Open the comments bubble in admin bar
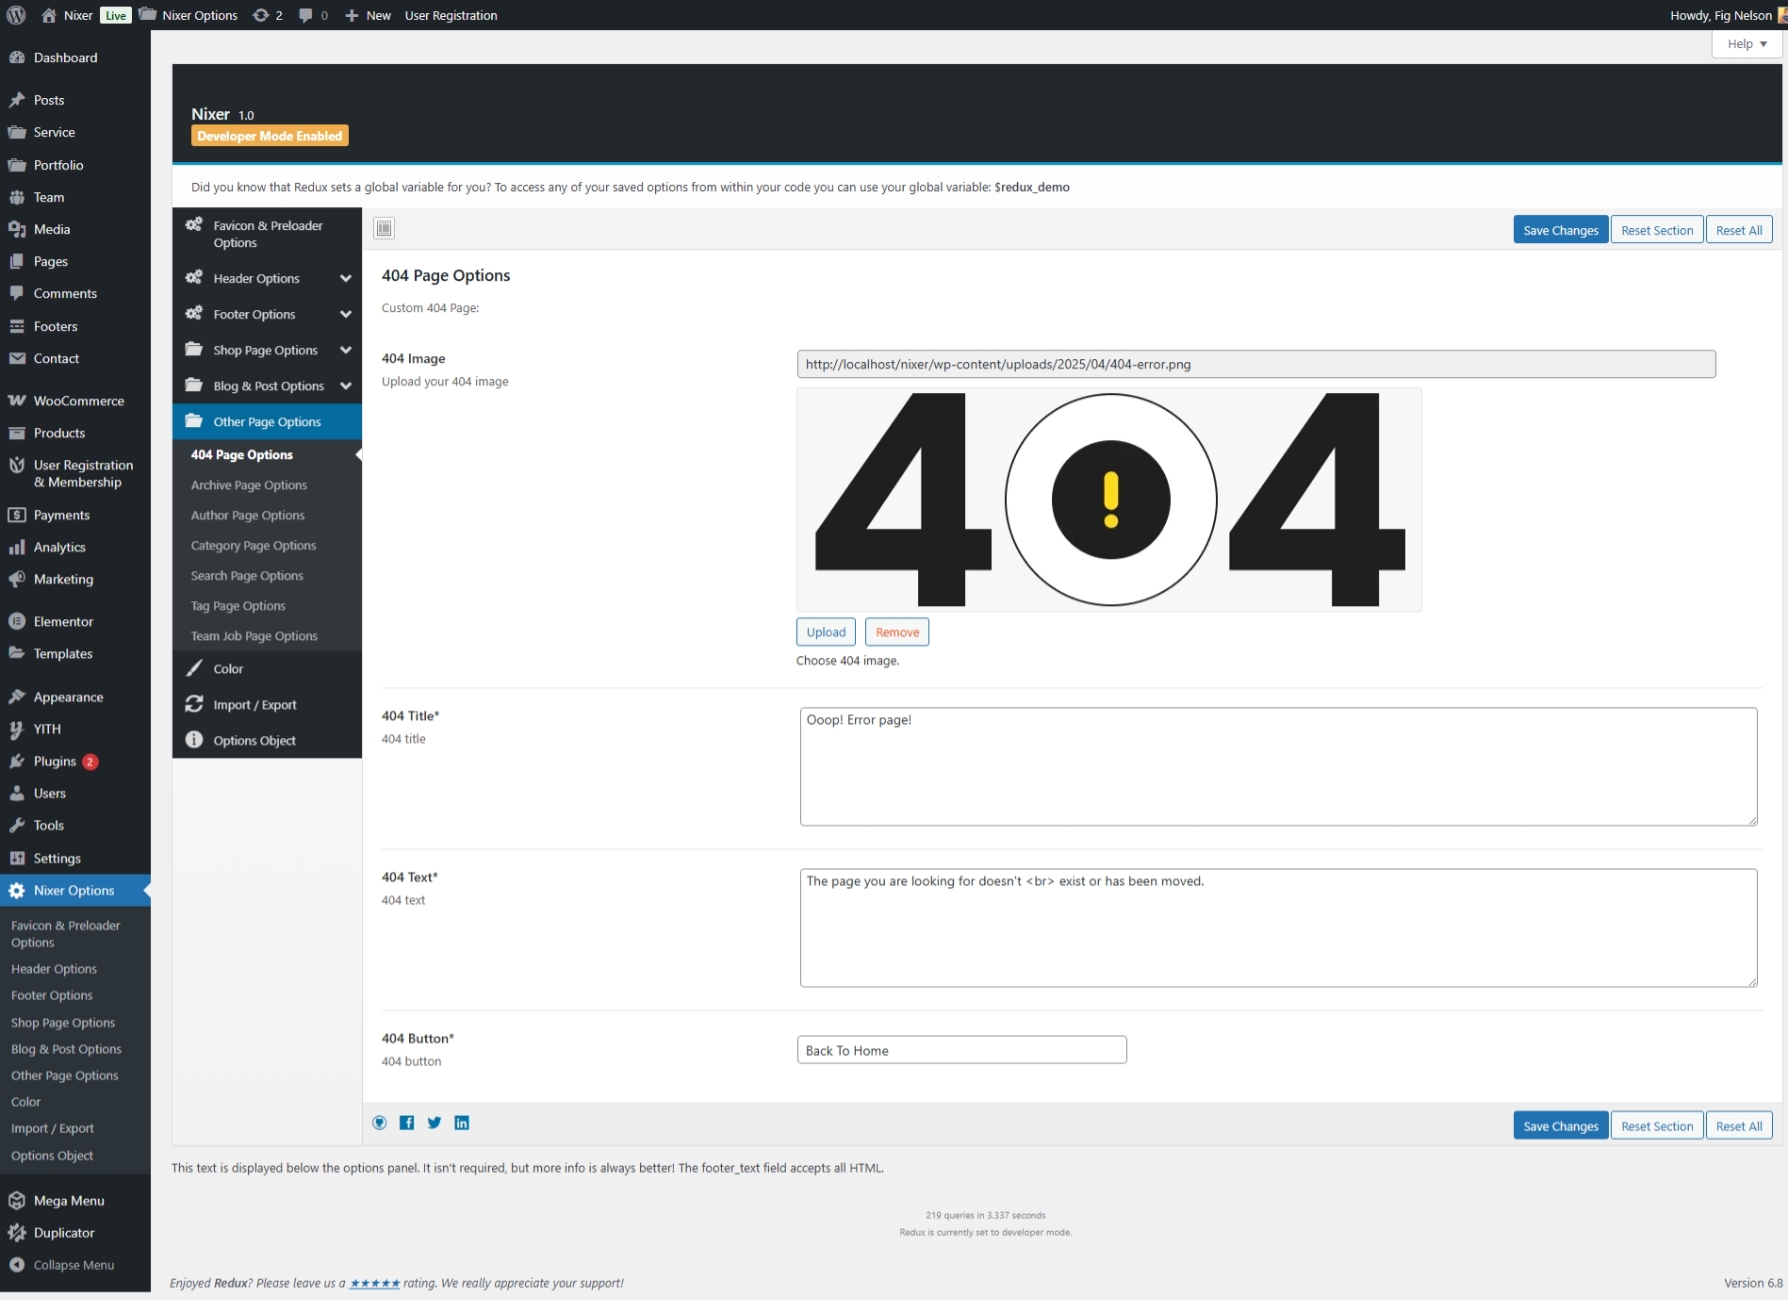 [x=312, y=15]
